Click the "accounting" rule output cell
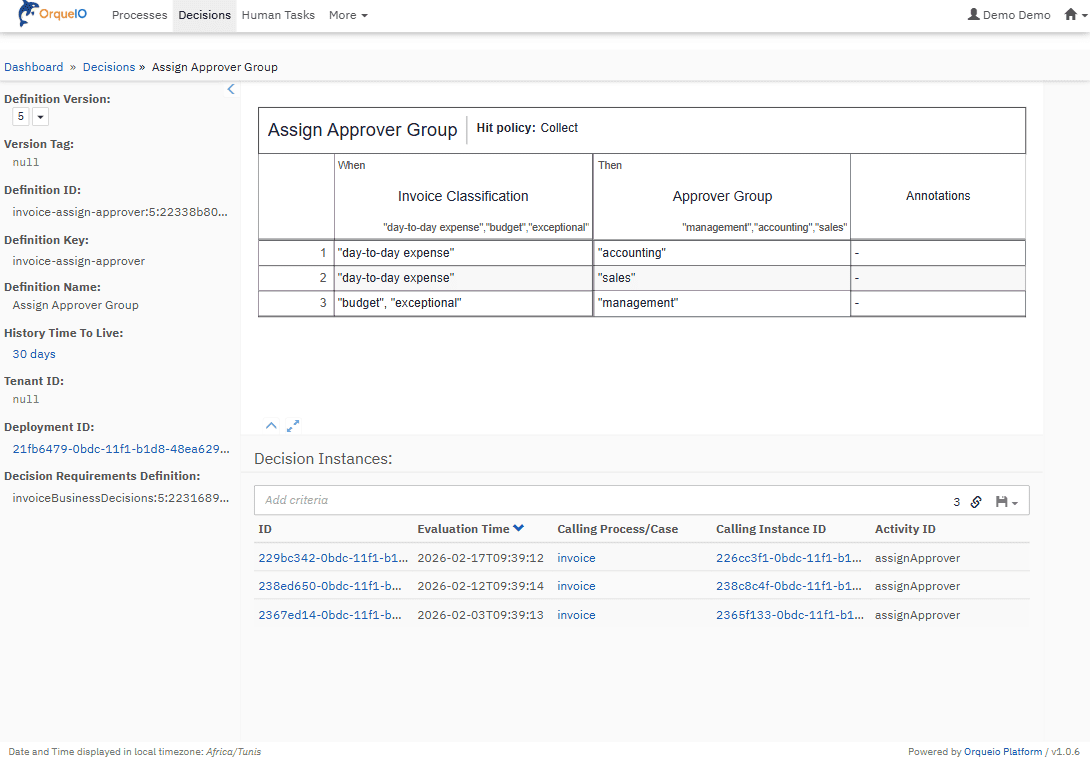This screenshot has height=758, width=1090. click(722, 253)
